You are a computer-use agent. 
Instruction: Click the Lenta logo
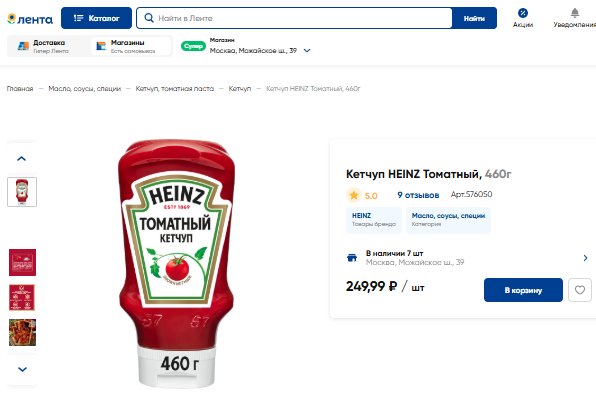tap(30, 19)
